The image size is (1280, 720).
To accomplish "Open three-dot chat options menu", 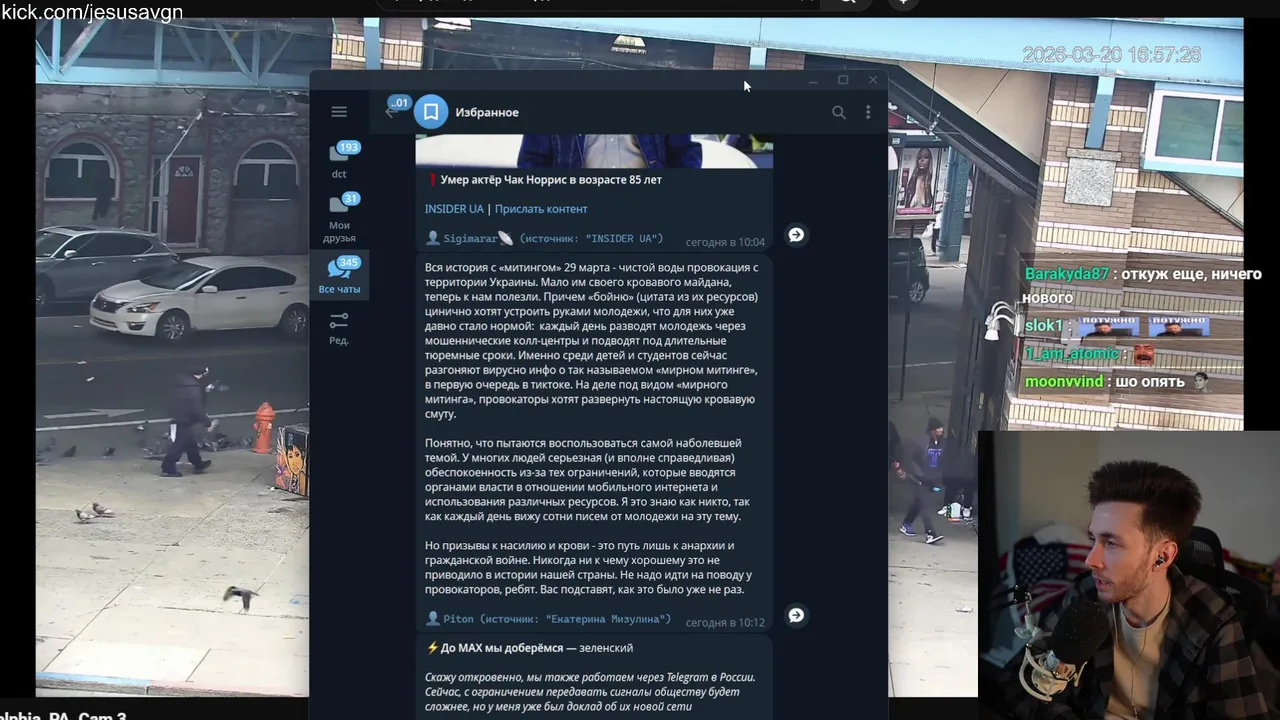I will pyautogui.click(x=868, y=112).
